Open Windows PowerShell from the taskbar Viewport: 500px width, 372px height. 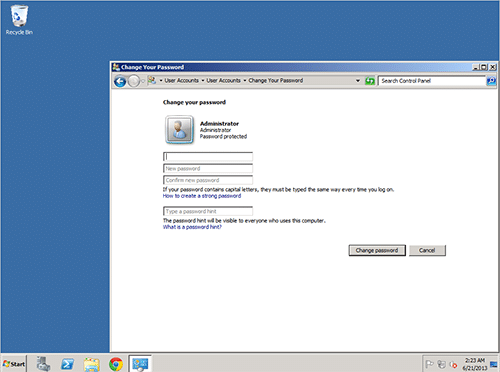(x=68, y=364)
